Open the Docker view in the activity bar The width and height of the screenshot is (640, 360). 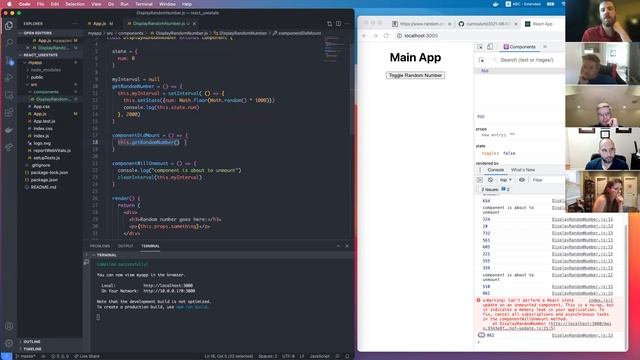point(9,130)
